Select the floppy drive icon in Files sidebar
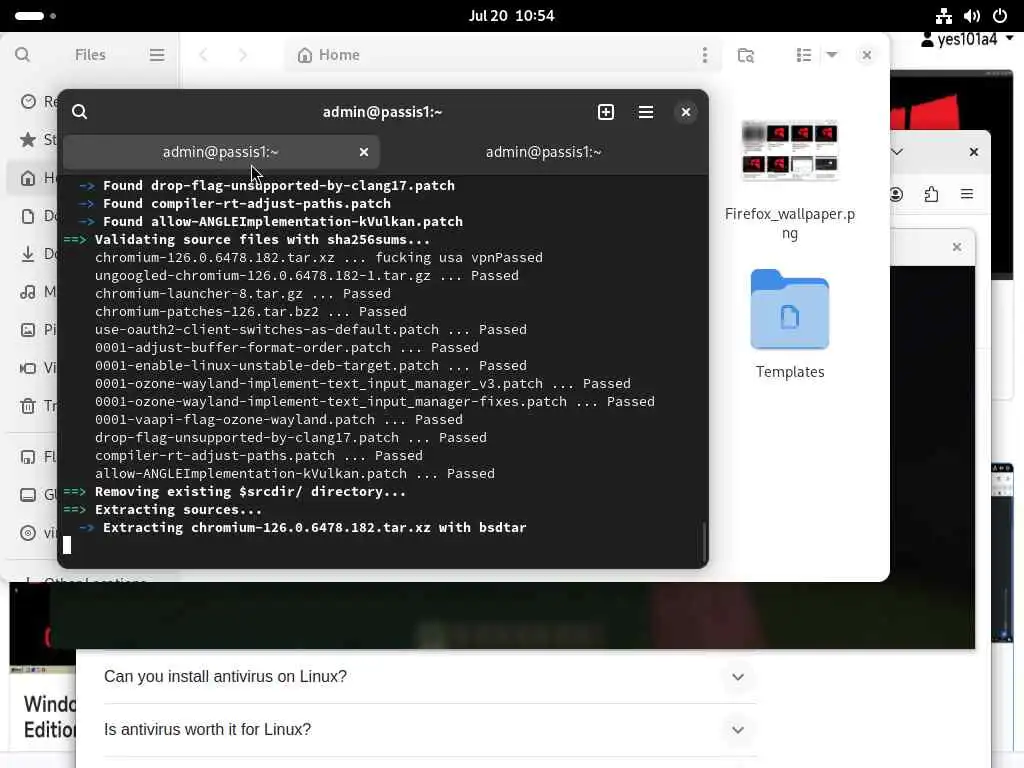The height and width of the screenshot is (768, 1024). tap(28, 457)
